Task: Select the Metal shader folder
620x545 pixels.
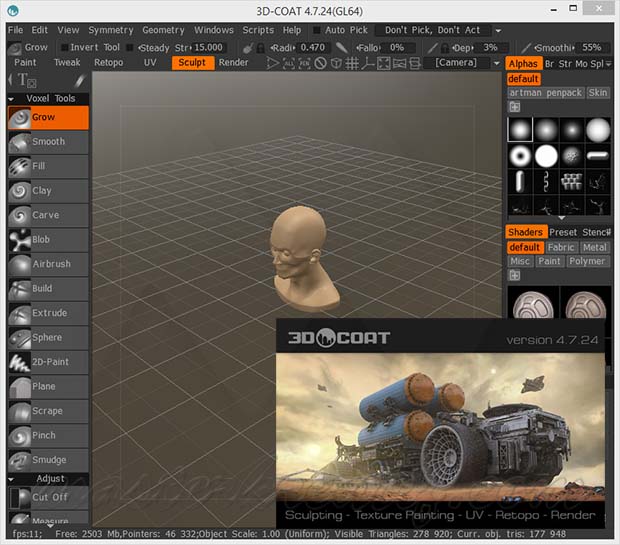Action: pyautogui.click(x=594, y=248)
